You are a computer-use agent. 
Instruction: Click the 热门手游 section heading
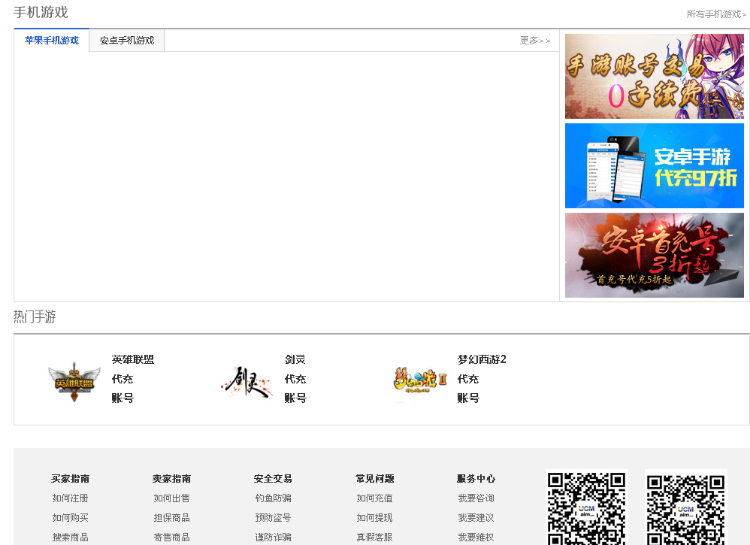pyautogui.click(x=34, y=317)
